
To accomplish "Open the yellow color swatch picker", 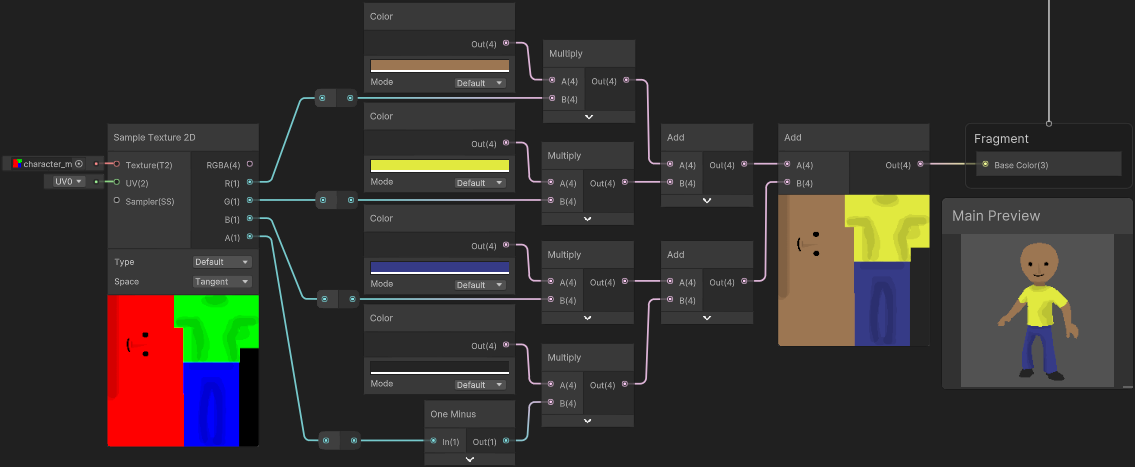I will pyautogui.click(x=439, y=165).
